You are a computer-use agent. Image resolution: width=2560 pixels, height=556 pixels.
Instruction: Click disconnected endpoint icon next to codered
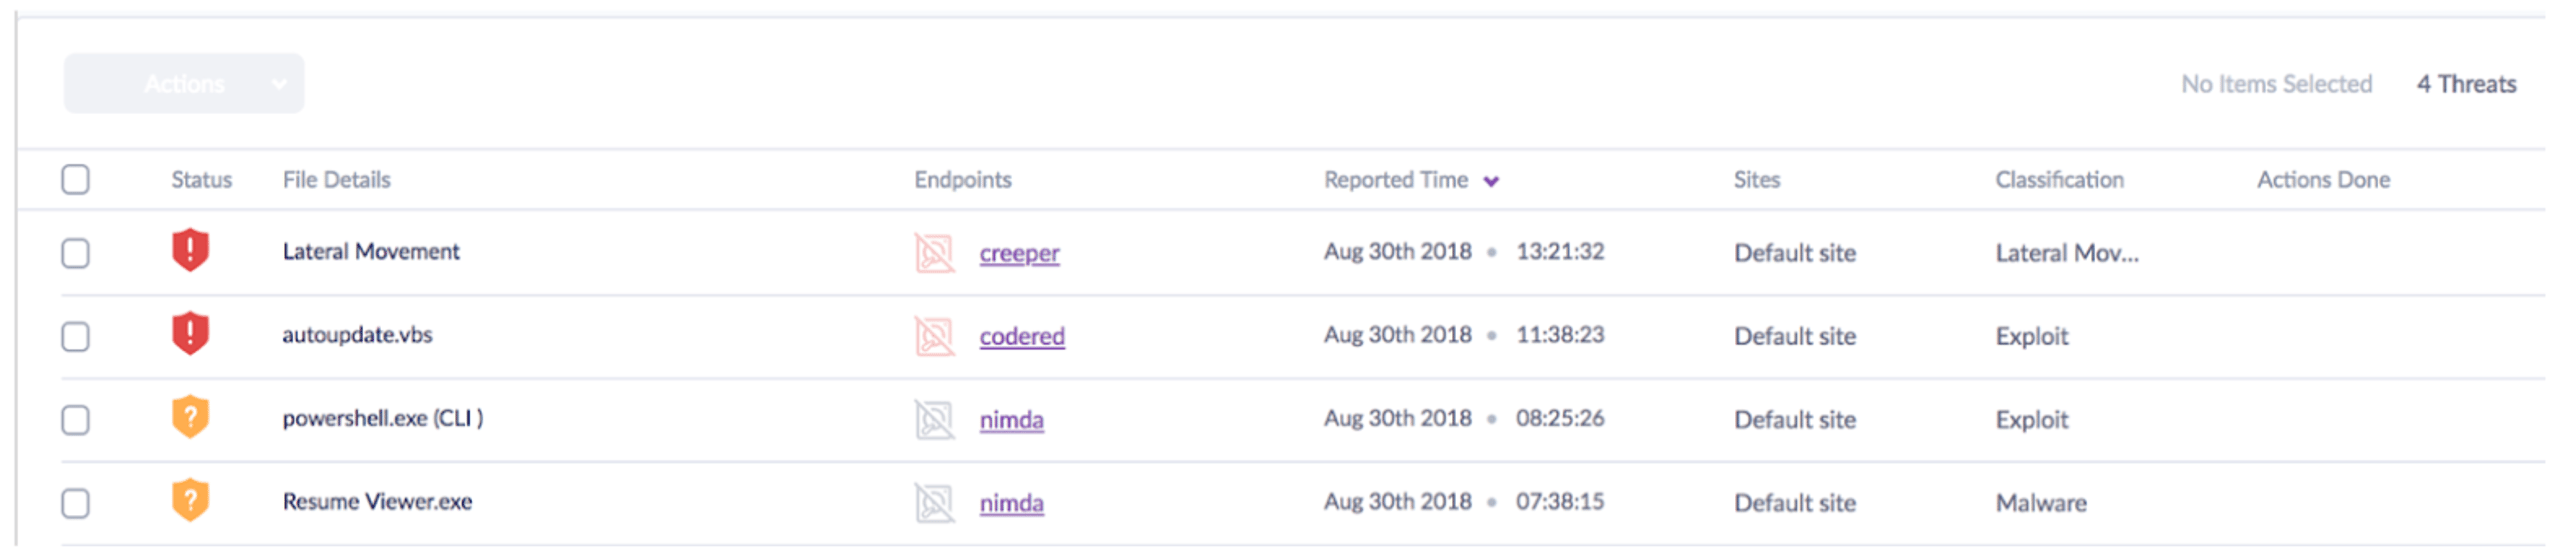pyautogui.click(x=935, y=336)
